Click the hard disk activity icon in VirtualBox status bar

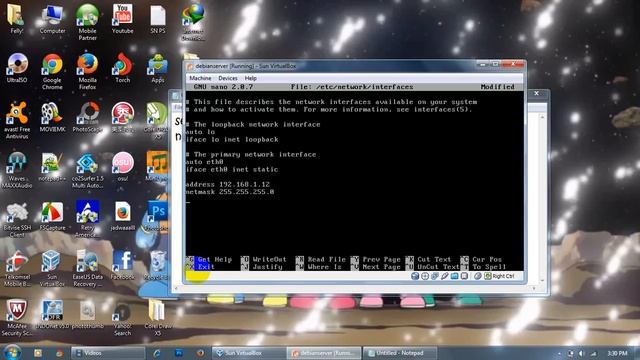coord(415,276)
